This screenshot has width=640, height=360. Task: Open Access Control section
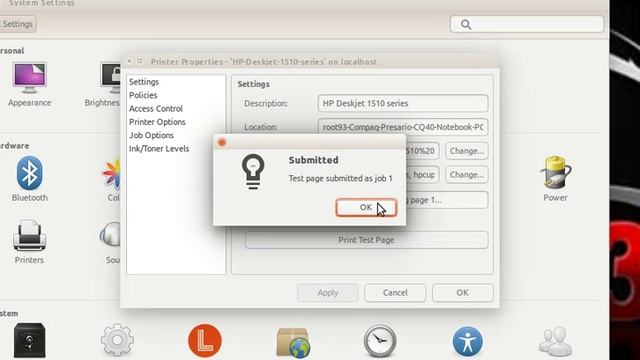[156, 109]
